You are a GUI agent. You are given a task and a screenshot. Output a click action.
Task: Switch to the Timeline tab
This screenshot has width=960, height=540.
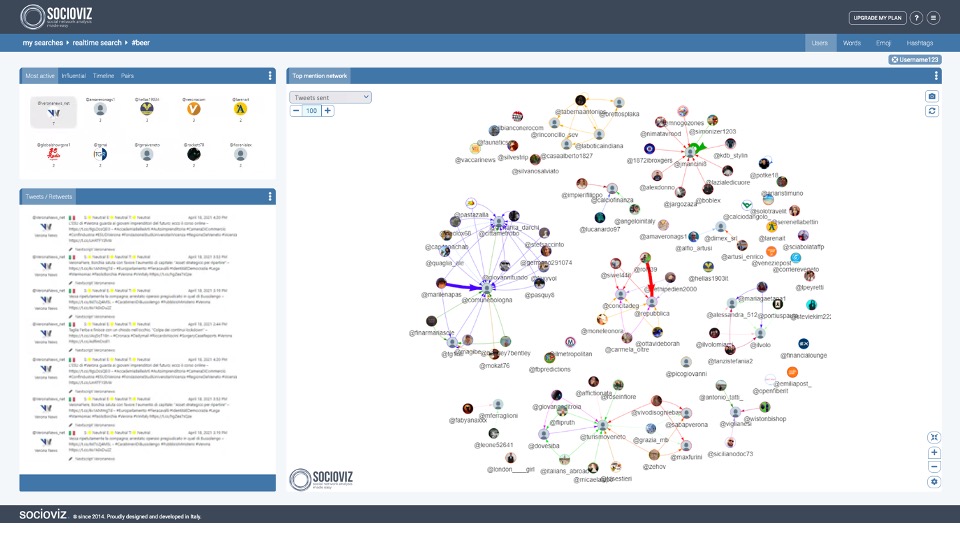click(x=103, y=76)
